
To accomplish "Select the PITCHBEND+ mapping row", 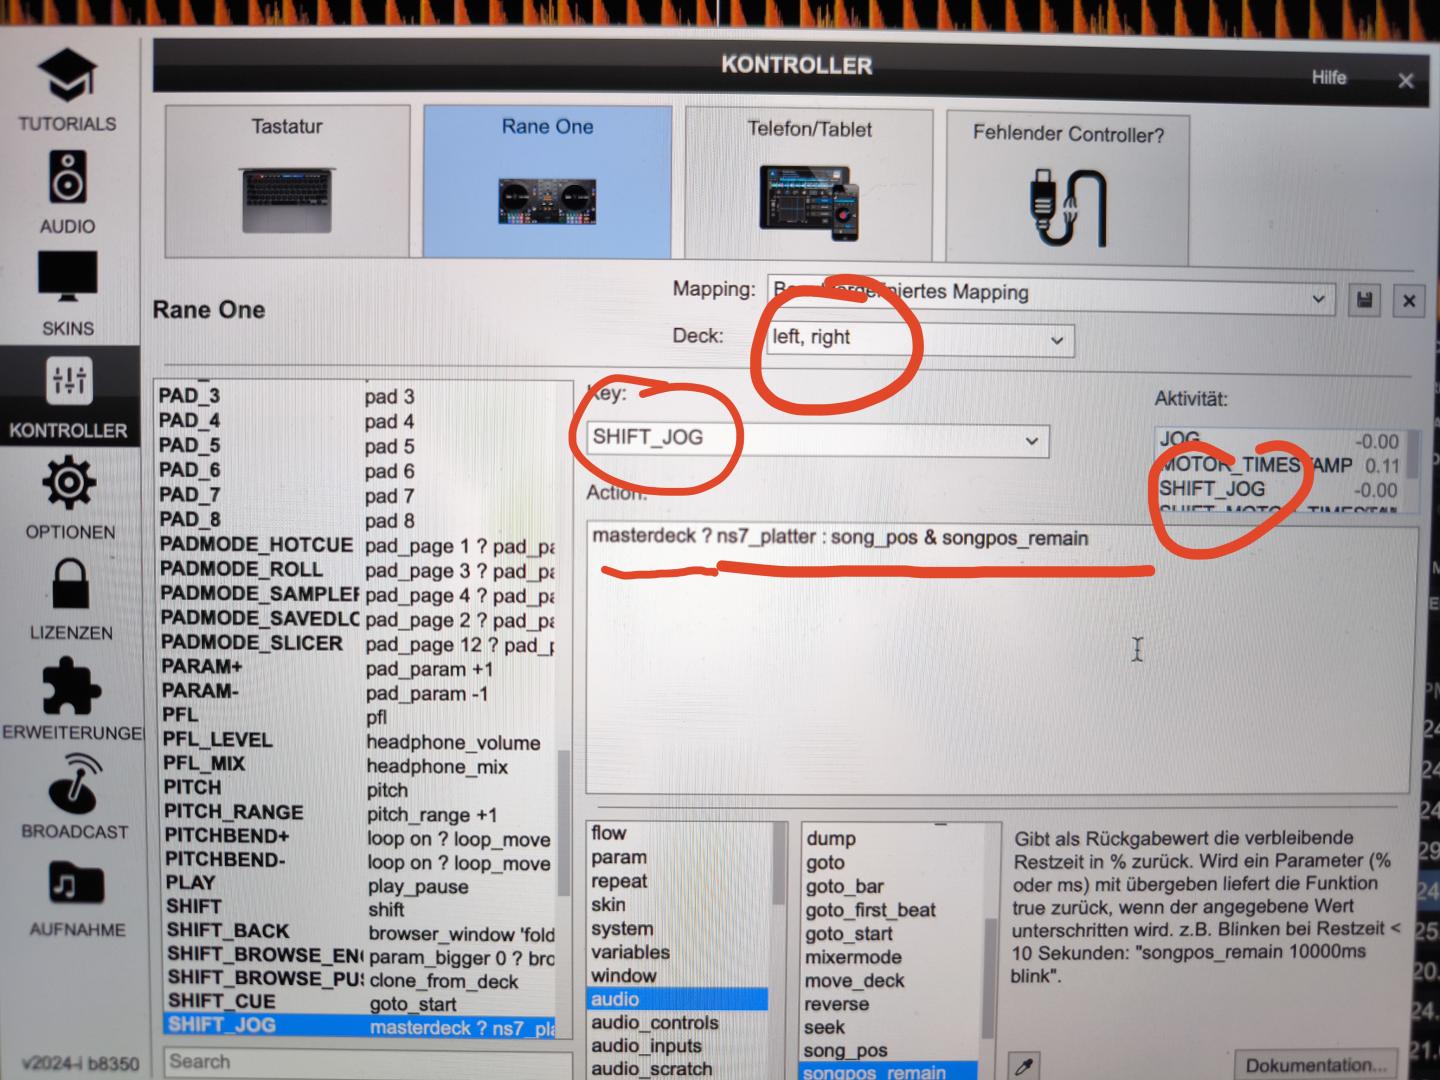I will tap(359, 837).
